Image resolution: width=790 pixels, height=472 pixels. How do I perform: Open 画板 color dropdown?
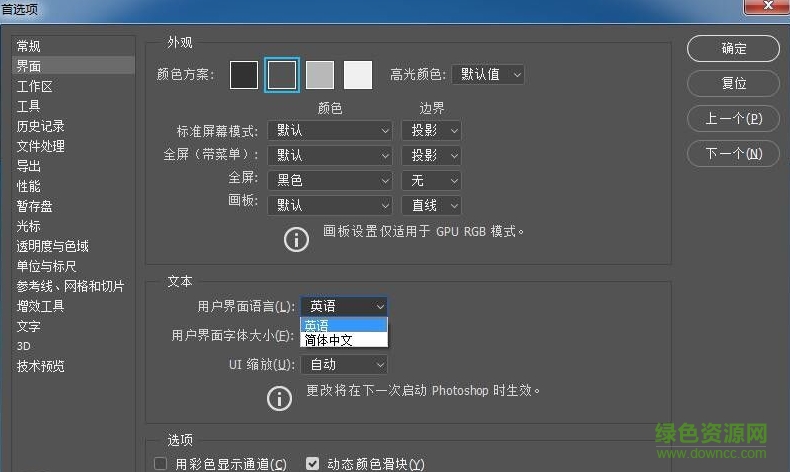click(330, 205)
